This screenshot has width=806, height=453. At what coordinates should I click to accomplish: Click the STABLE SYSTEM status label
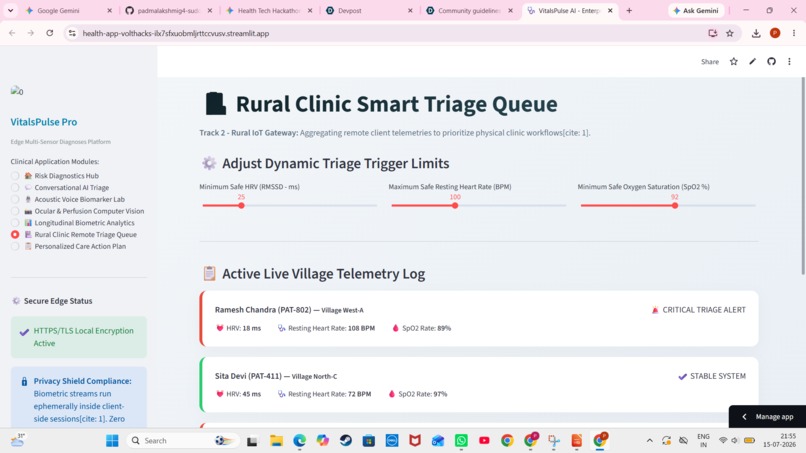[712, 376]
